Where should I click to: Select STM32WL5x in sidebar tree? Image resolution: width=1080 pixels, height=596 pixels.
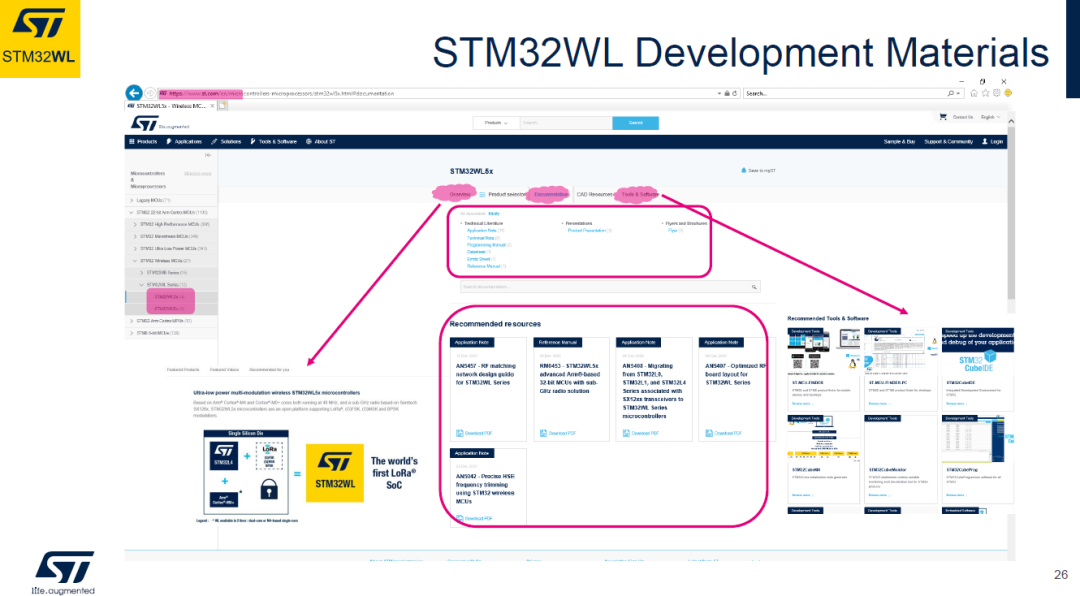(x=170, y=297)
